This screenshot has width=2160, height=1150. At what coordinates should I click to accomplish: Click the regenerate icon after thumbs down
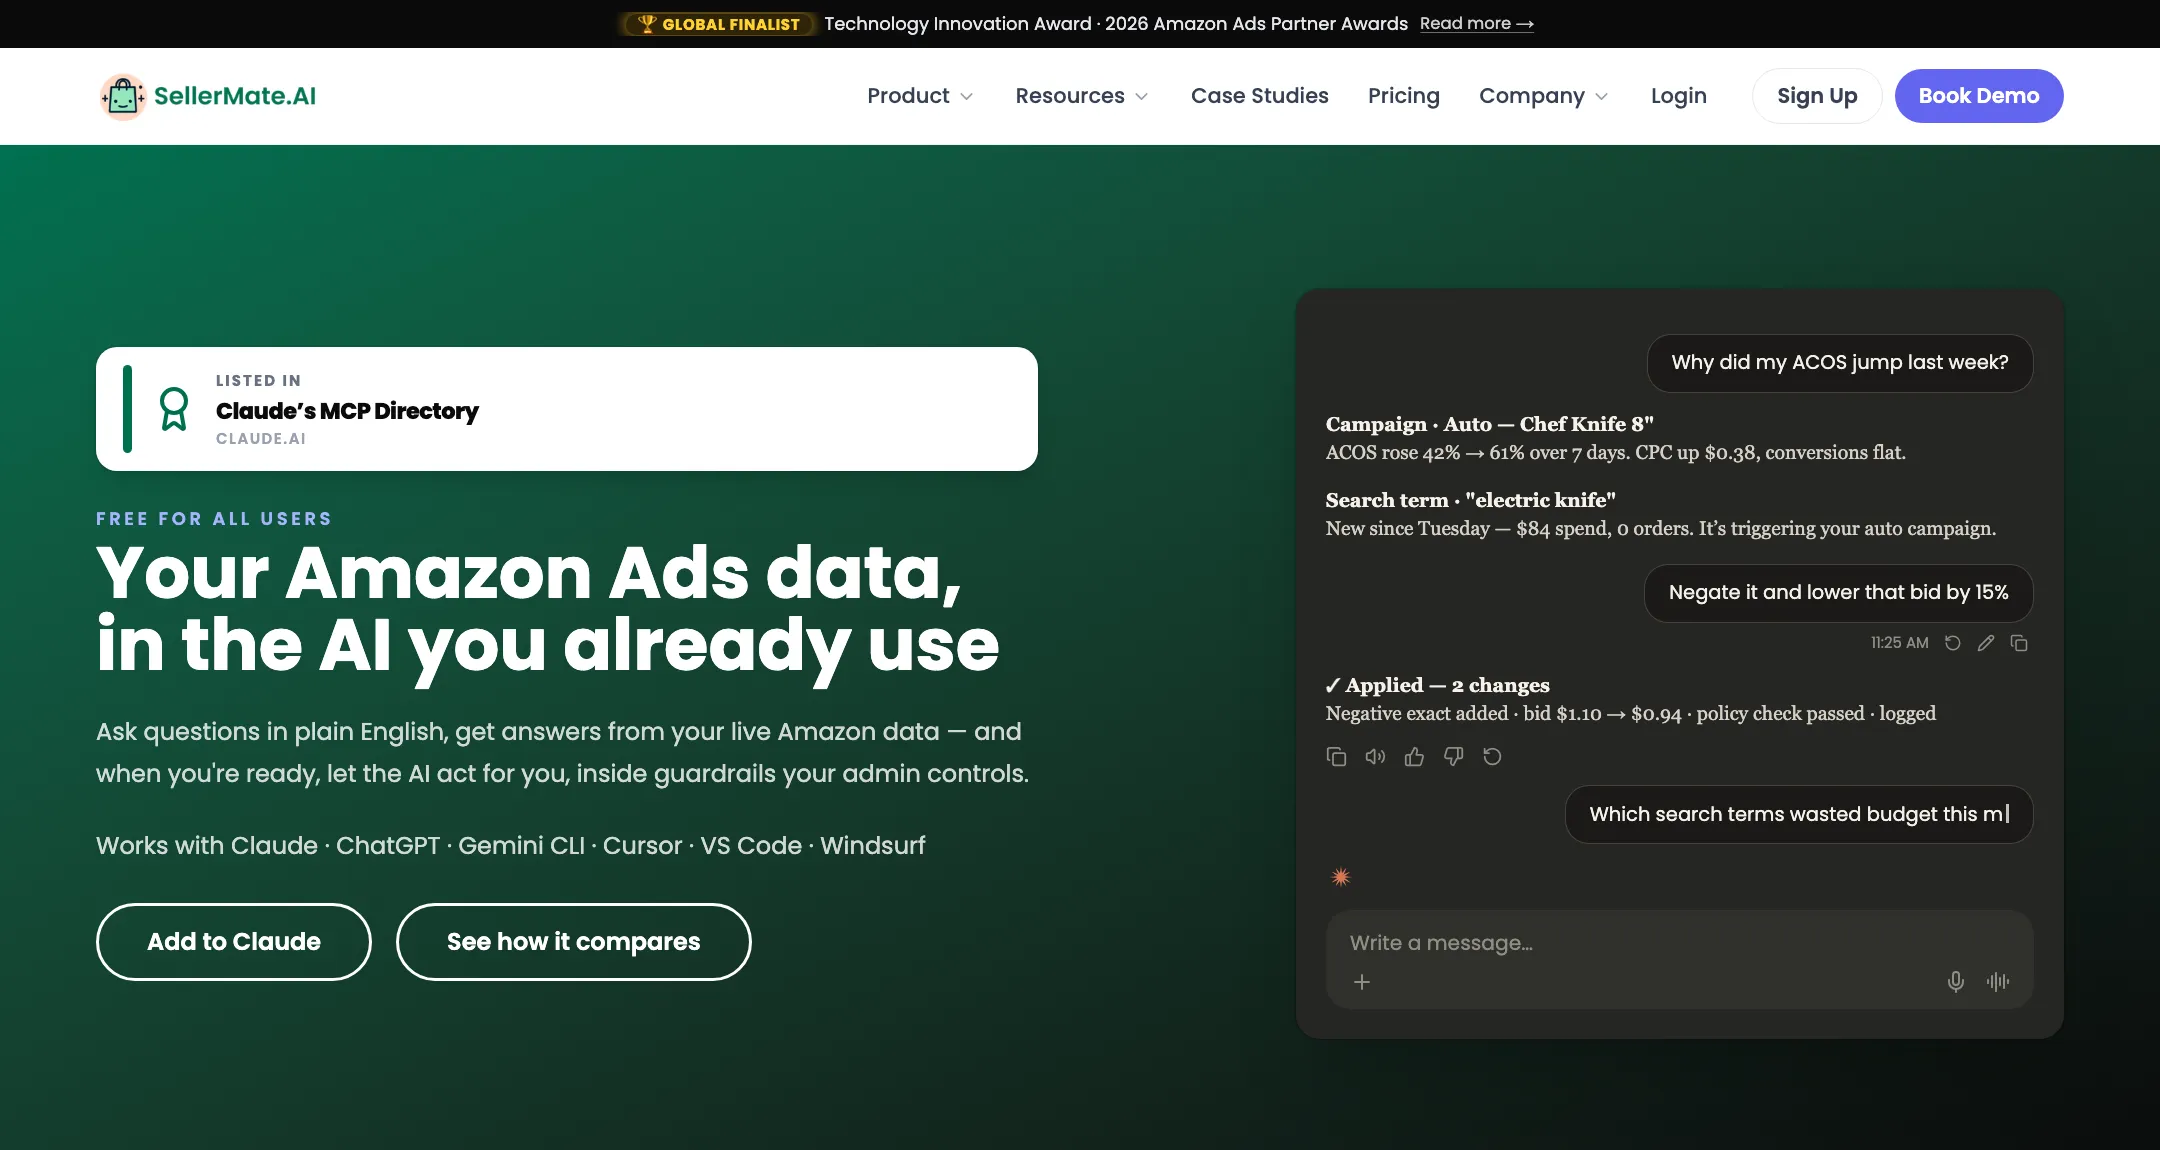coord(1492,757)
